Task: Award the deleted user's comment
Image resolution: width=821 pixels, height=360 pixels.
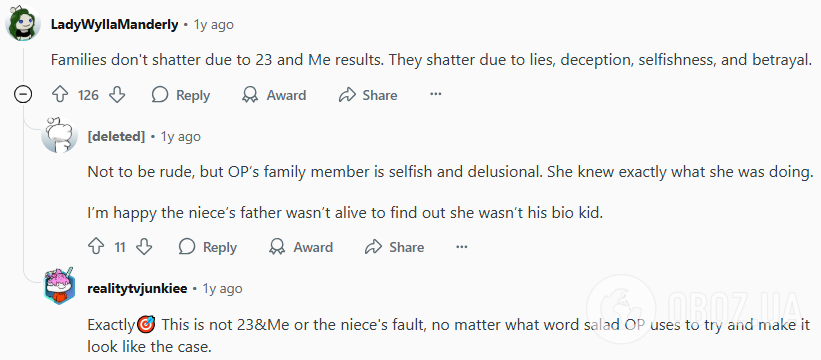Action: point(301,246)
